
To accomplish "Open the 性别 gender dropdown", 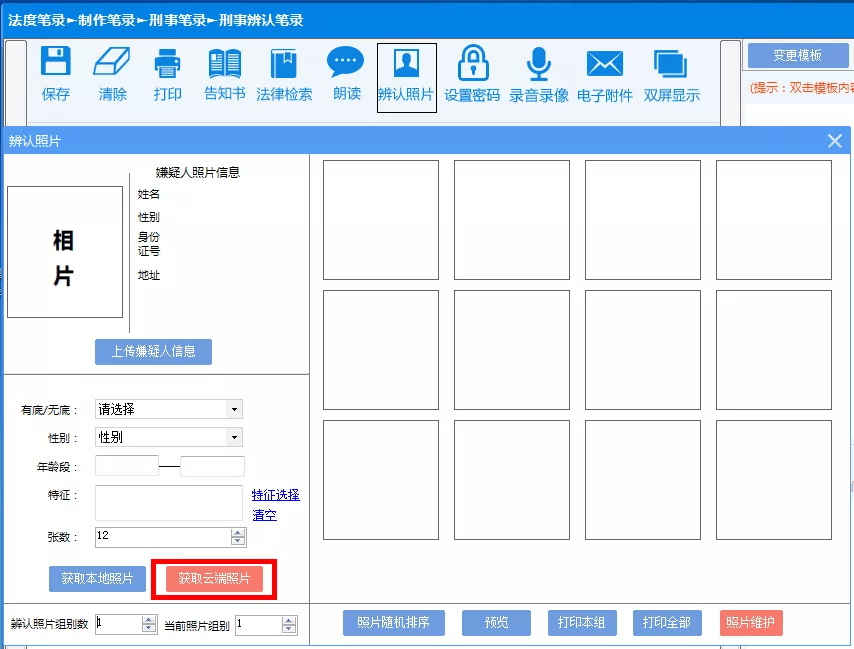I will (234, 437).
